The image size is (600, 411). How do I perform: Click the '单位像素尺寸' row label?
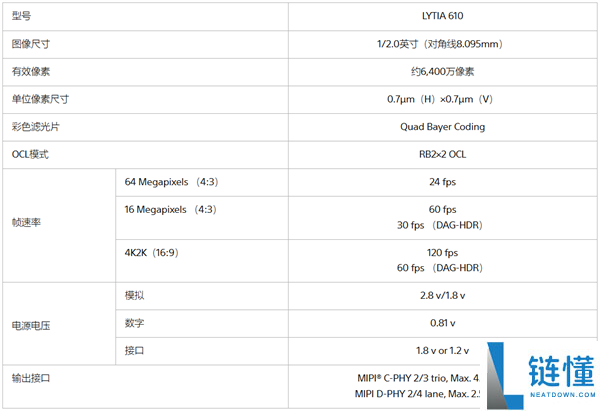tap(40, 99)
